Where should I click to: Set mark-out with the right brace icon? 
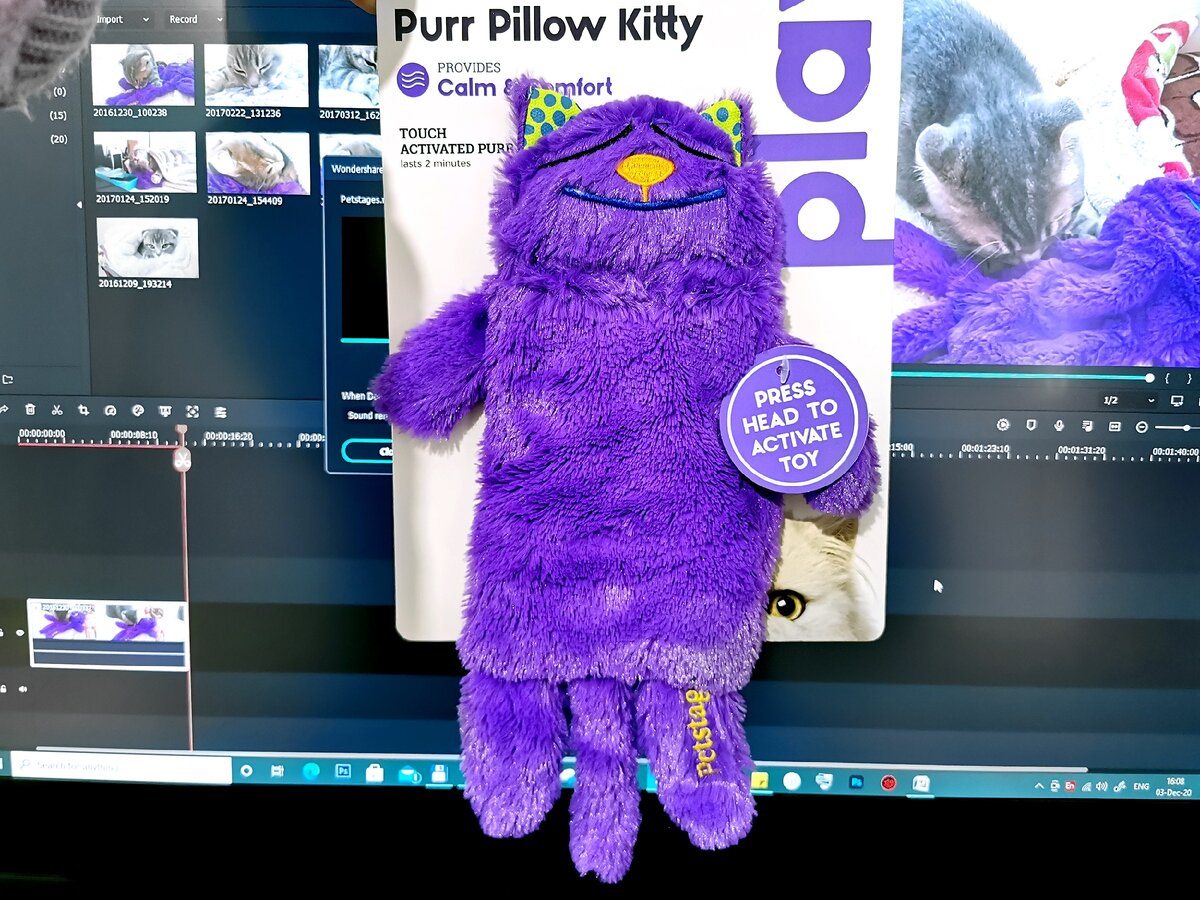pyautogui.click(x=1189, y=378)
